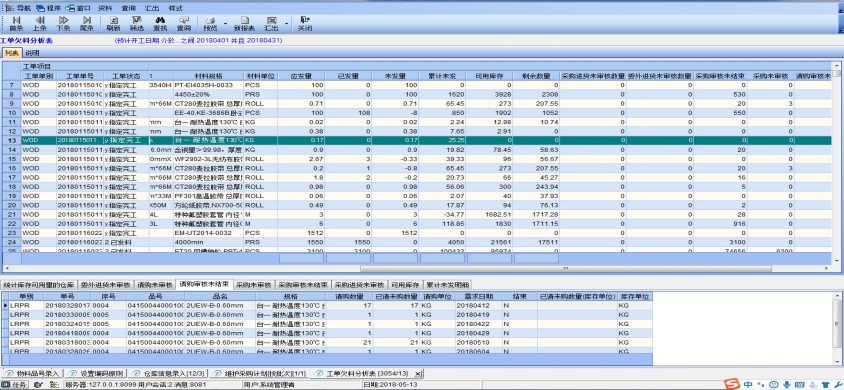This screenshot has height=390, width=844.
Task: Open the 导航 navigation menu
Action: (x=19, y=8)
